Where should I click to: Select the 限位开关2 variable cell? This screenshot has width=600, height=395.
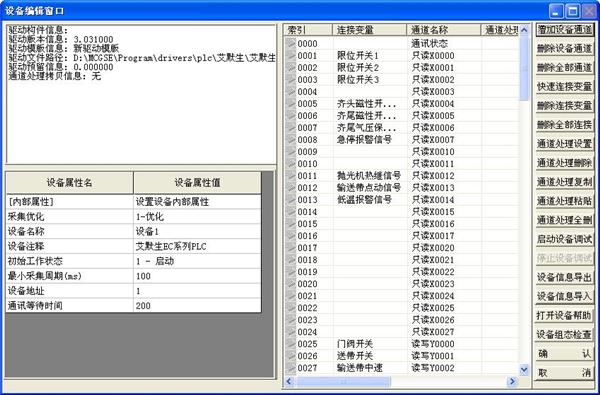click(x=369, y=68)
